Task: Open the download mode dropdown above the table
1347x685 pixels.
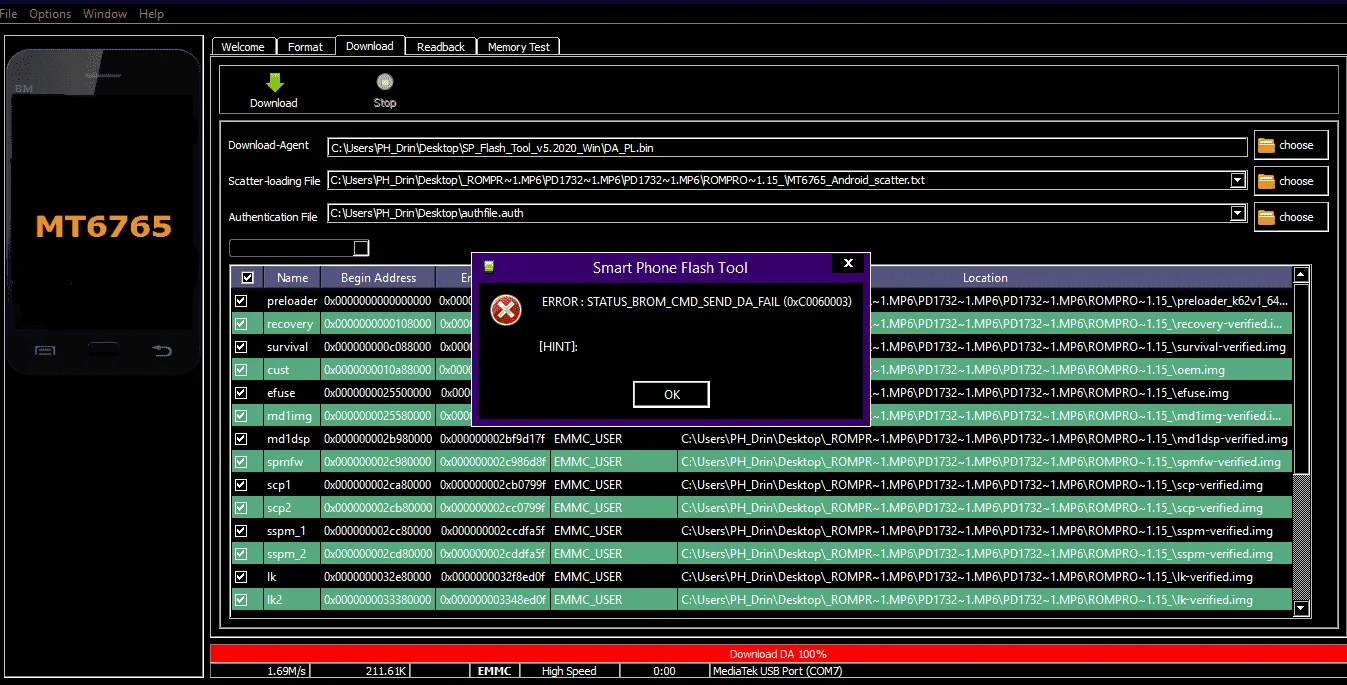Action: coord(361,248)
